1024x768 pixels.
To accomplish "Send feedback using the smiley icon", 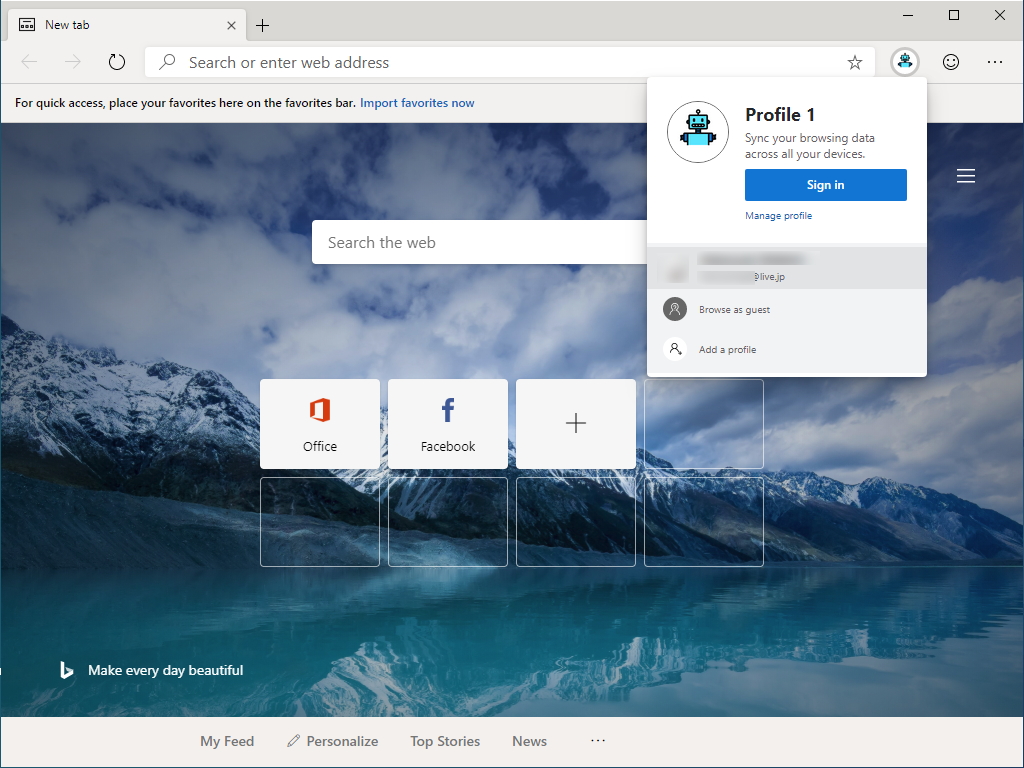I will (950, 61).
